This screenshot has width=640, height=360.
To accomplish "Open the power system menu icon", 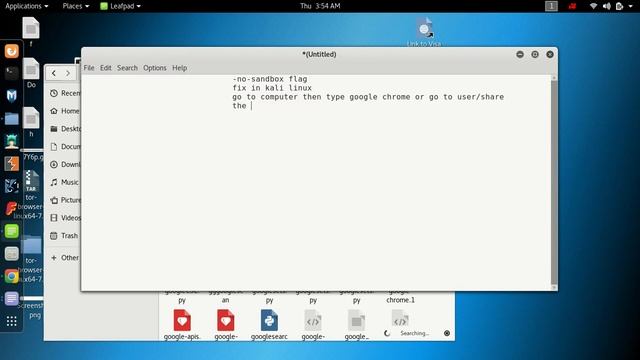I will point(620,6).
